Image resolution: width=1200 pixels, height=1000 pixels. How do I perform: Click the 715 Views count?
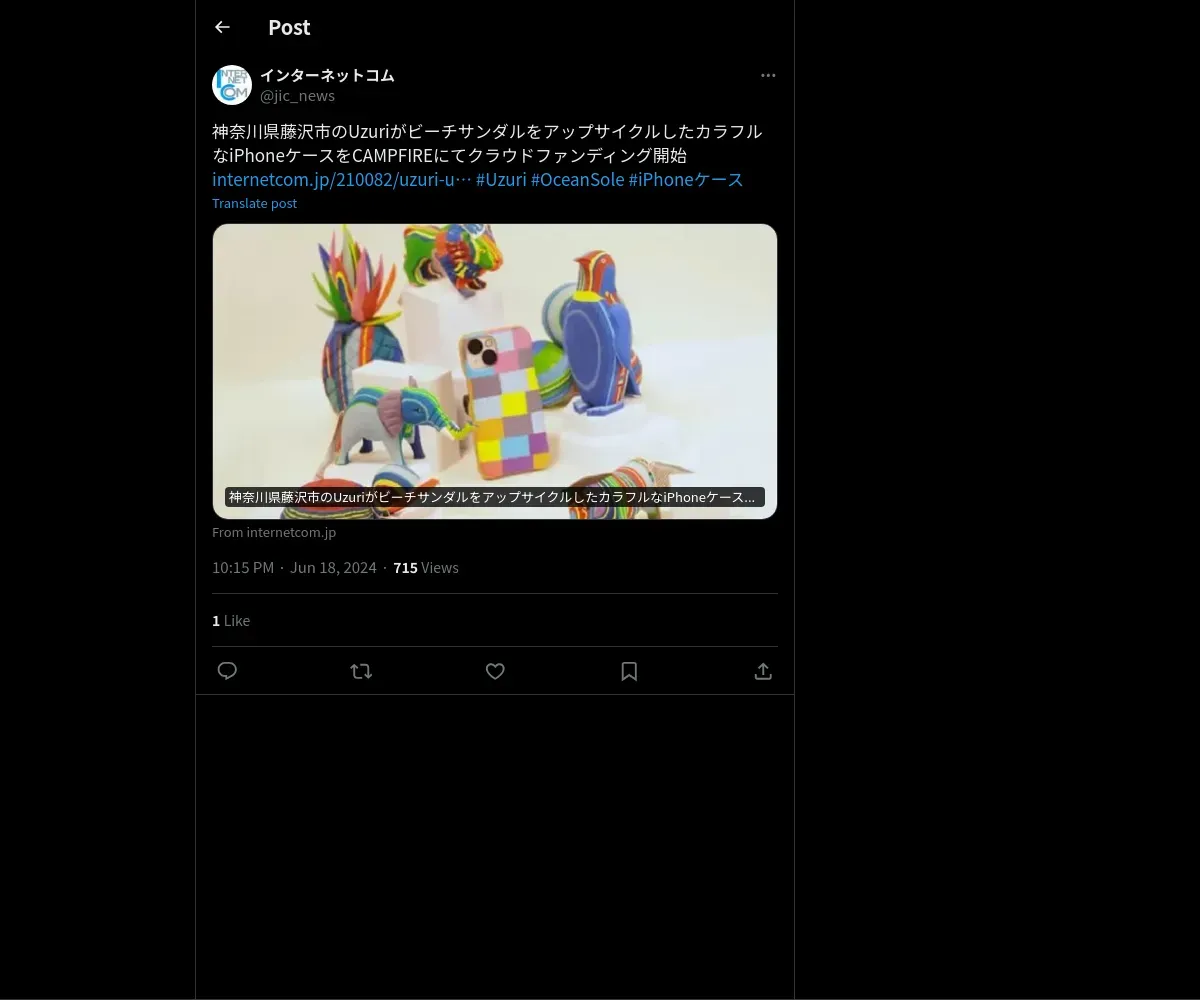(426, 568)
